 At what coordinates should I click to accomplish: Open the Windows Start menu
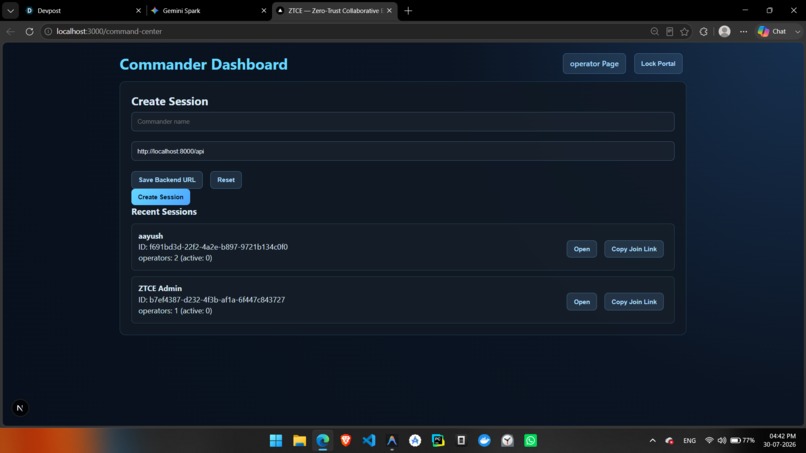(276, 440)
